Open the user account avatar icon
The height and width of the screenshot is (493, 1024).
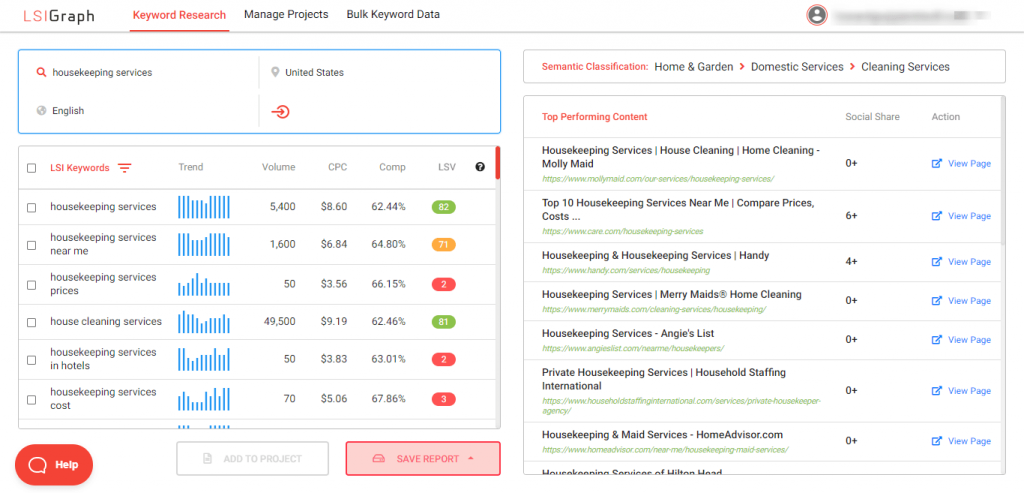click(x=816, y=15)
